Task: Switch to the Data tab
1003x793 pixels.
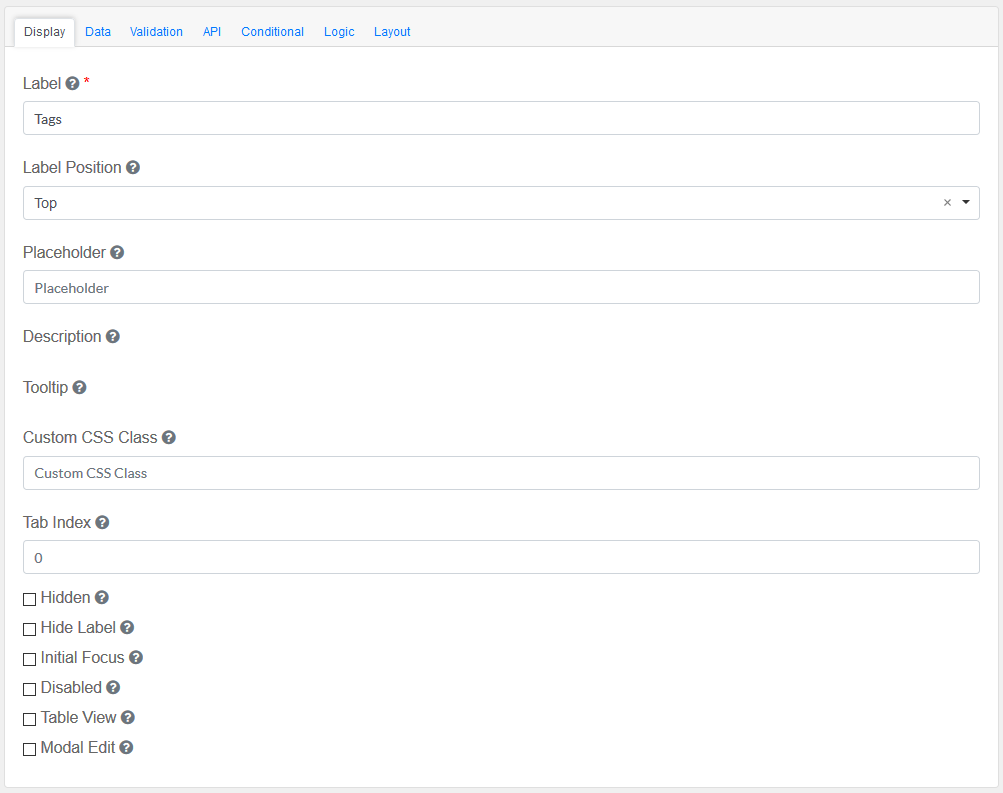Action: [98, 32]
